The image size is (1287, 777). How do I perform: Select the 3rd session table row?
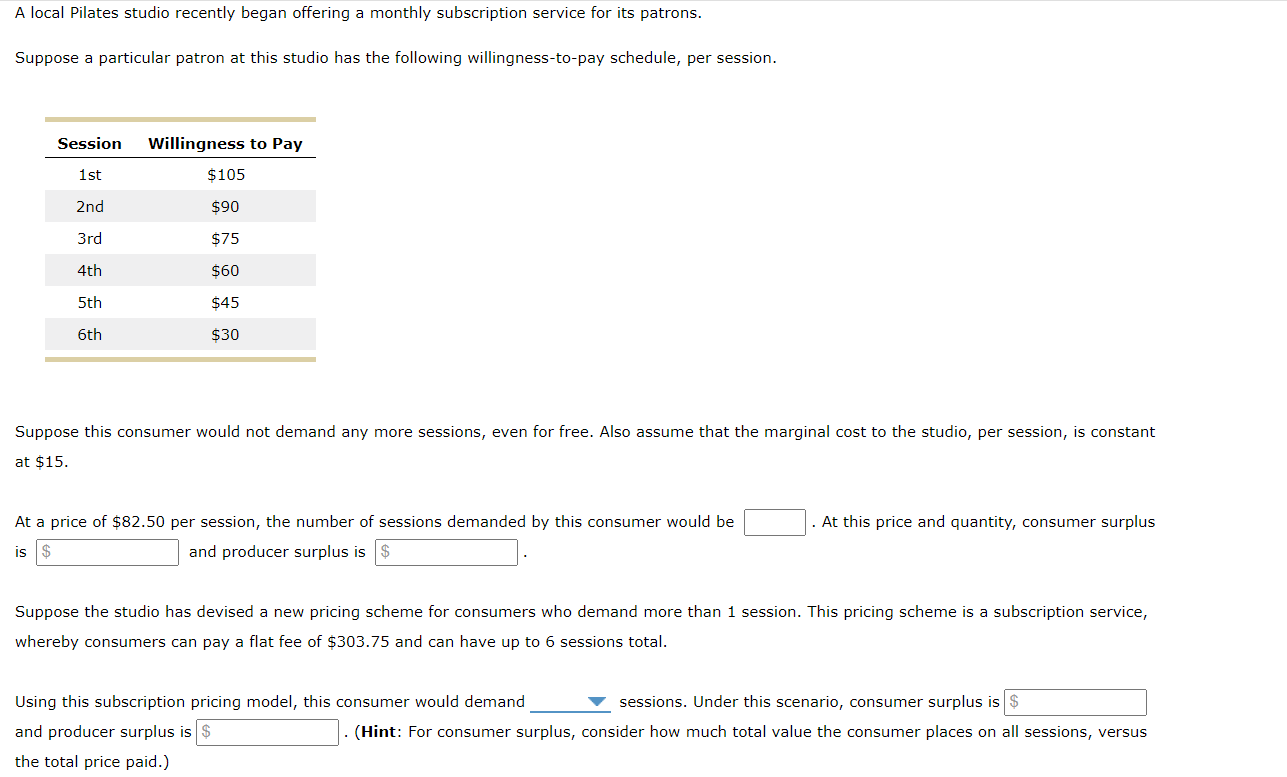click(x=180, y=238)
